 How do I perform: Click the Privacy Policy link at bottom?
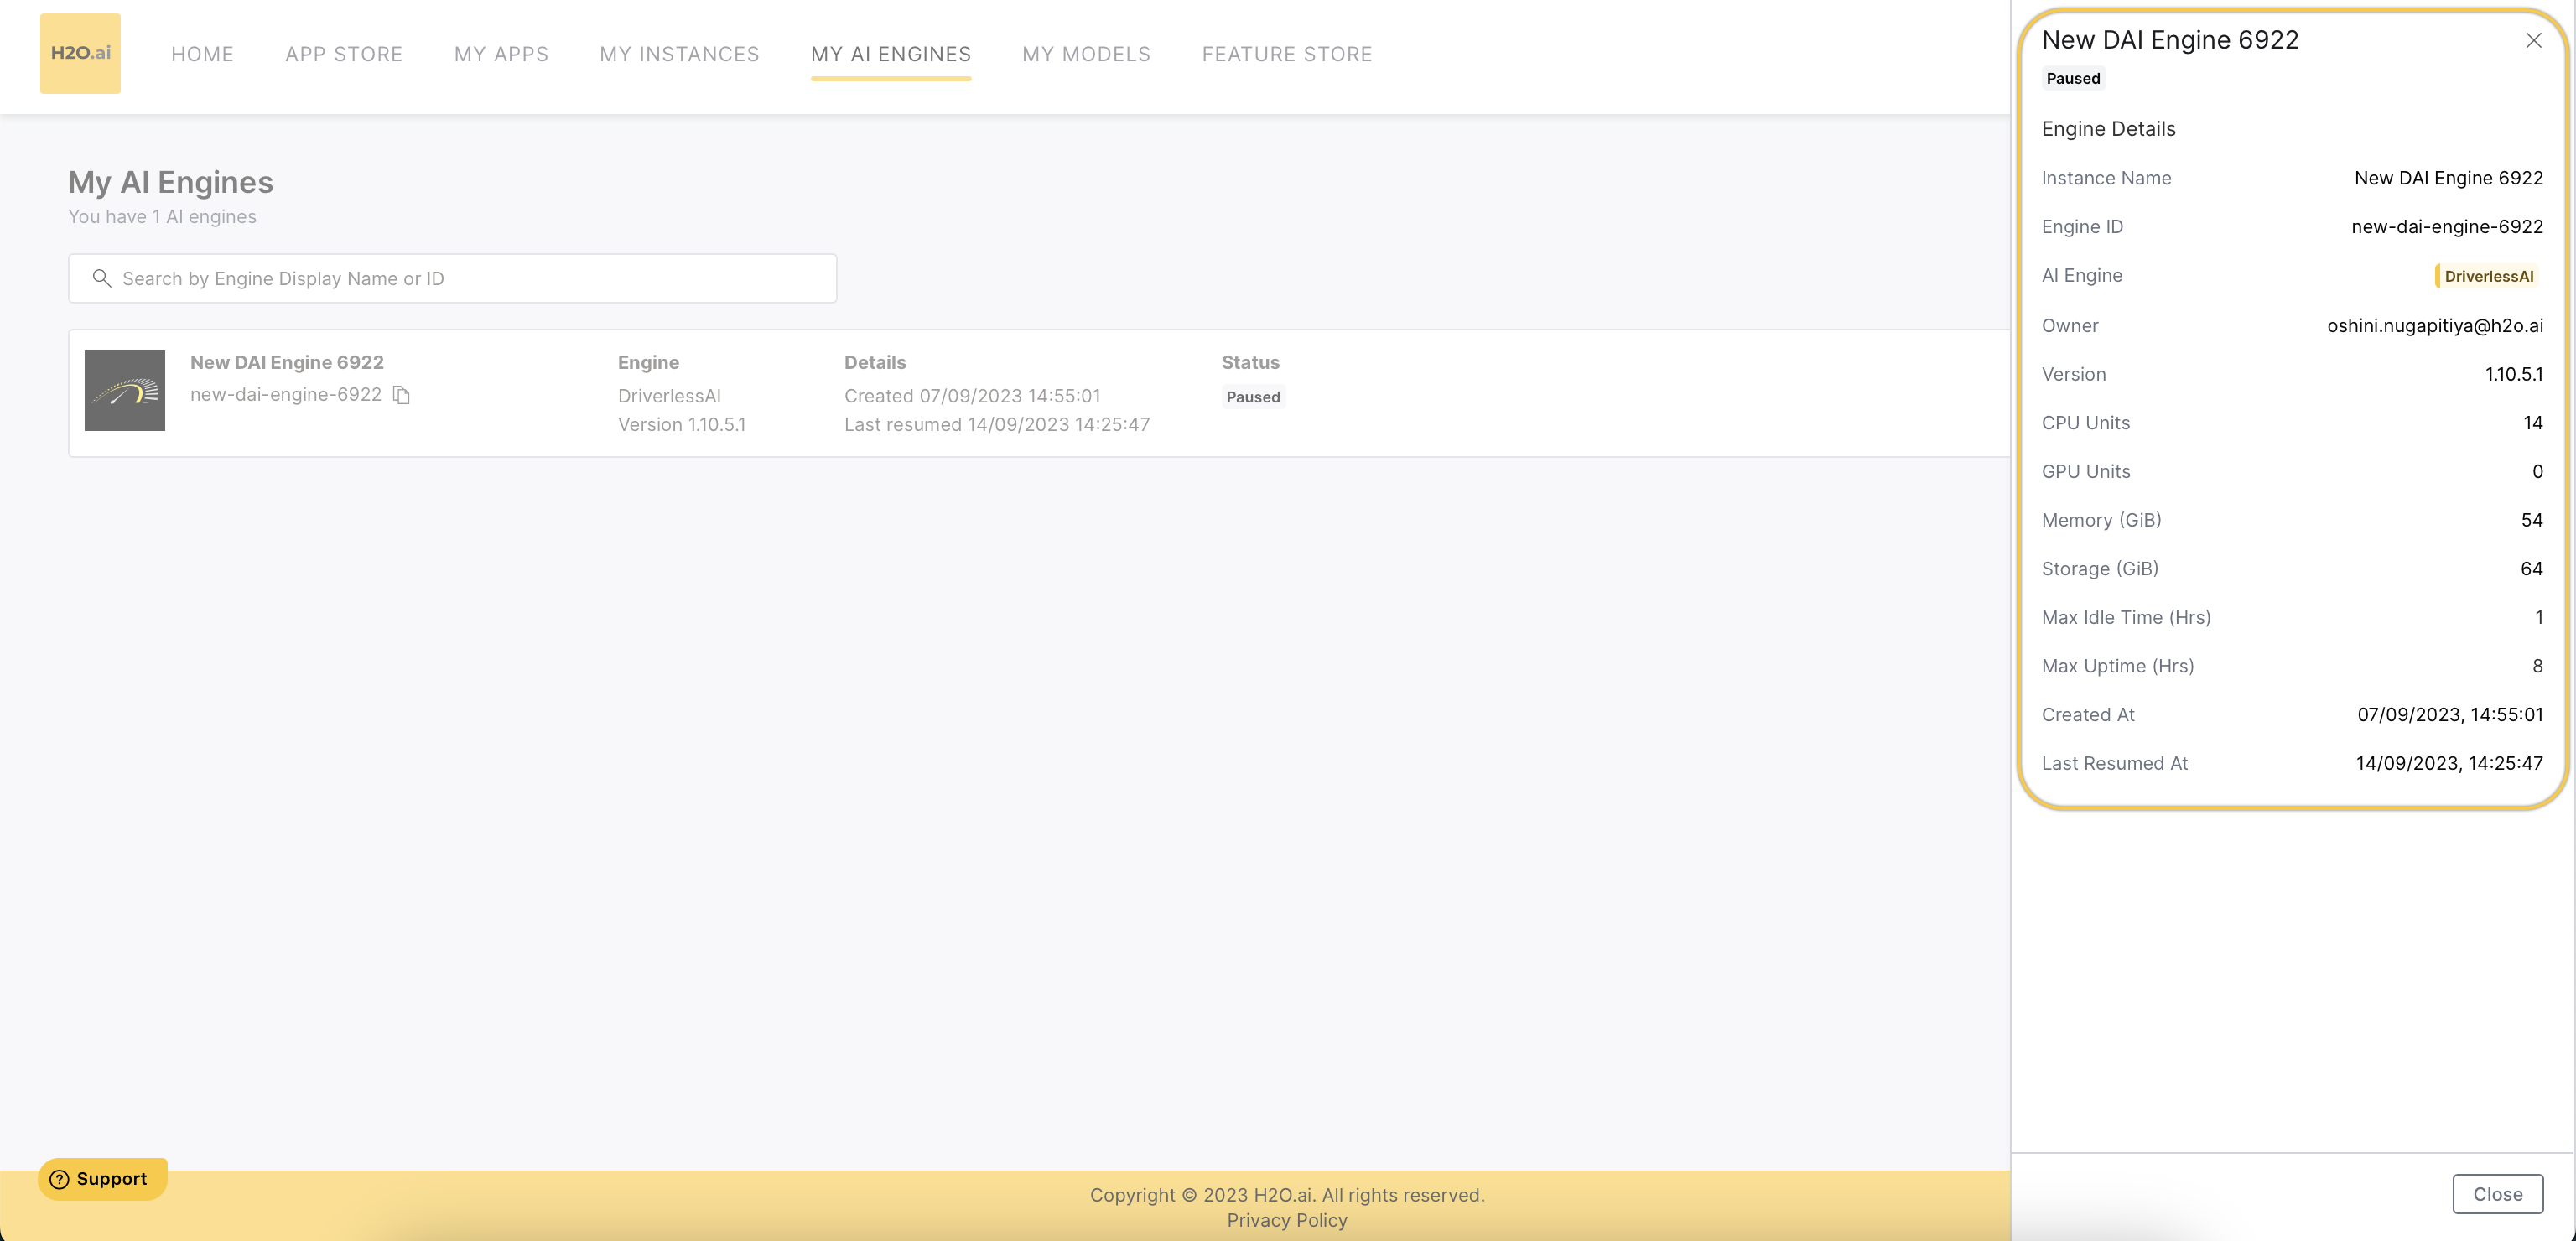pos(1286,1221)
